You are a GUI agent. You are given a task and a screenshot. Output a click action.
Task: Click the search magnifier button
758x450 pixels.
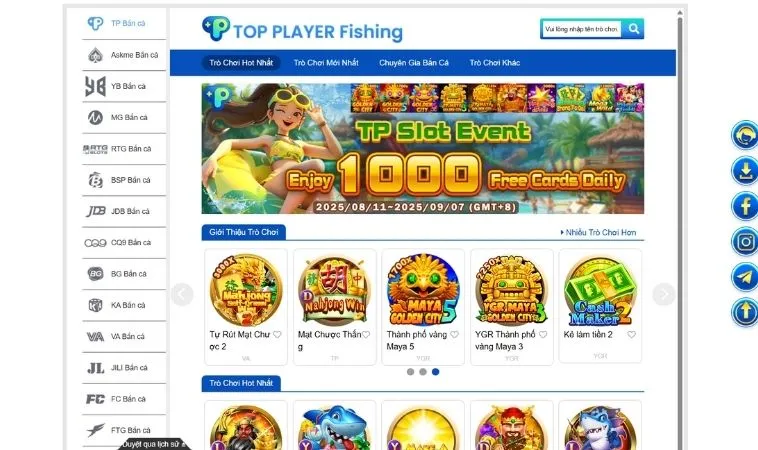click(632, 29)
